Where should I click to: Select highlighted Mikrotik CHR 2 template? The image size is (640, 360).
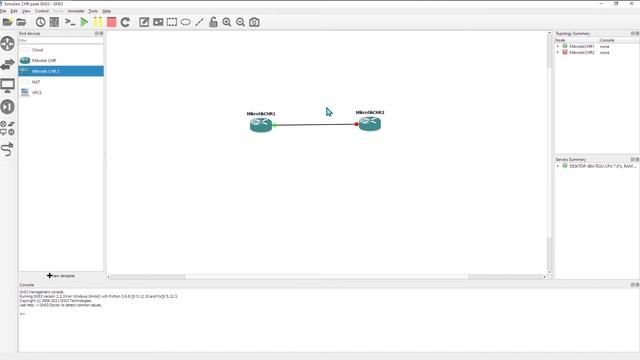pos(61,71)
